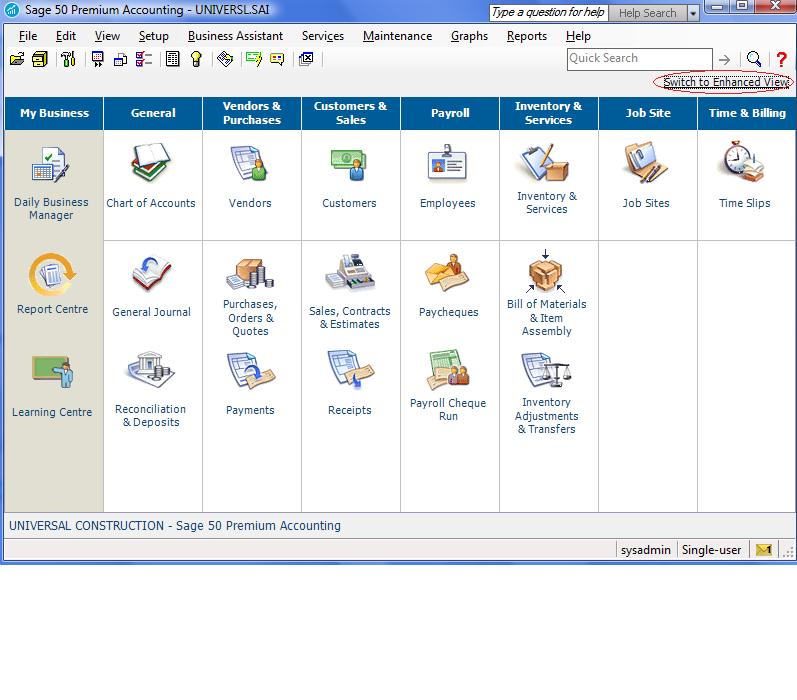Click the copied calendar pages toolbar icon
This screenshot has width=797, height=700.
pos(120,59)
